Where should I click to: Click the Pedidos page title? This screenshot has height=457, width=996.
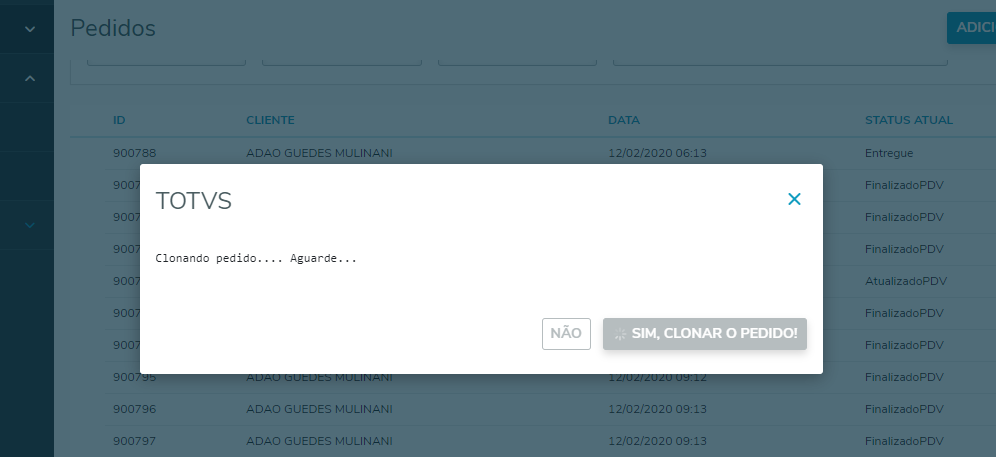tap(113, 28)
